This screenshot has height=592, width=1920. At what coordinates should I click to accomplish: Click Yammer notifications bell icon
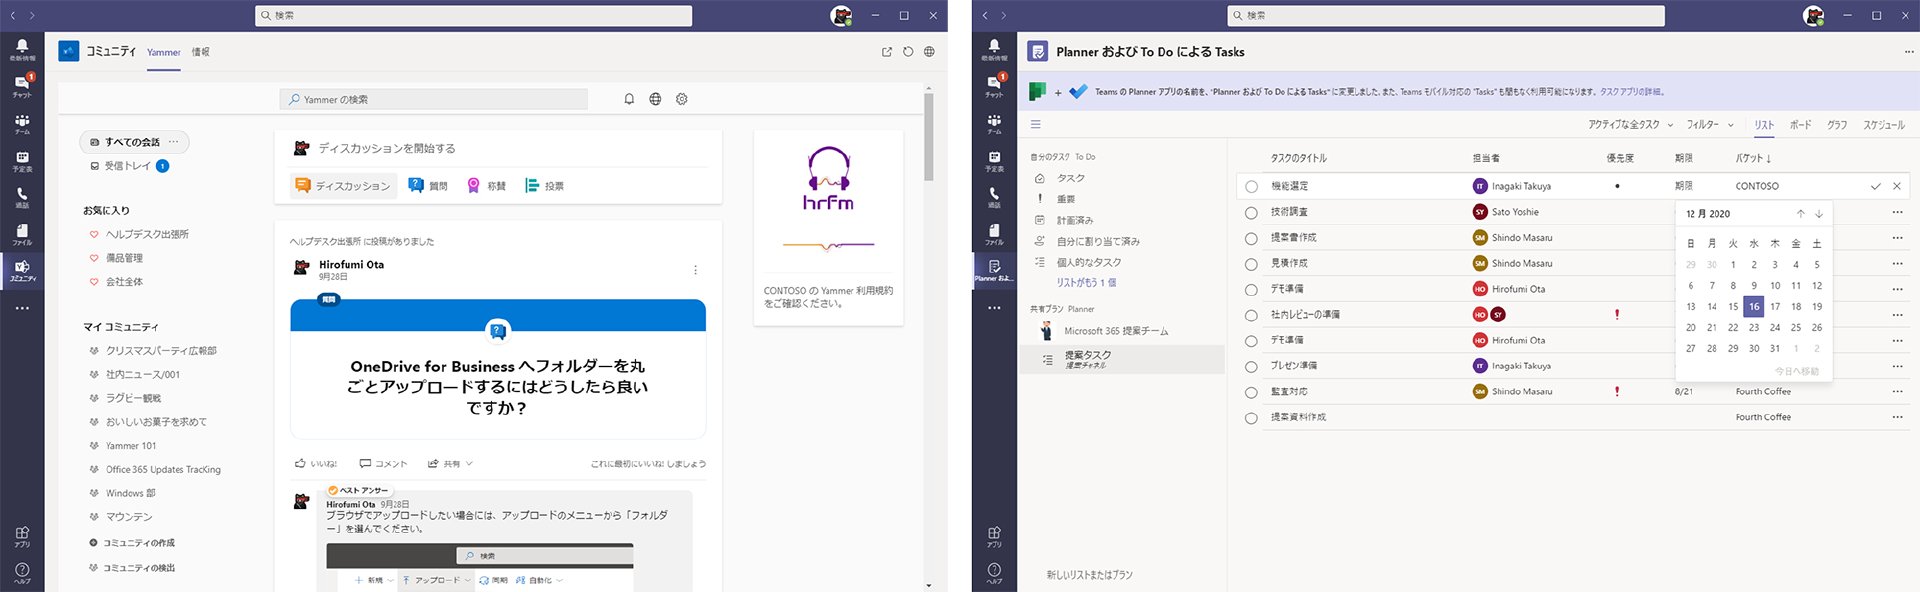(629, 99)
